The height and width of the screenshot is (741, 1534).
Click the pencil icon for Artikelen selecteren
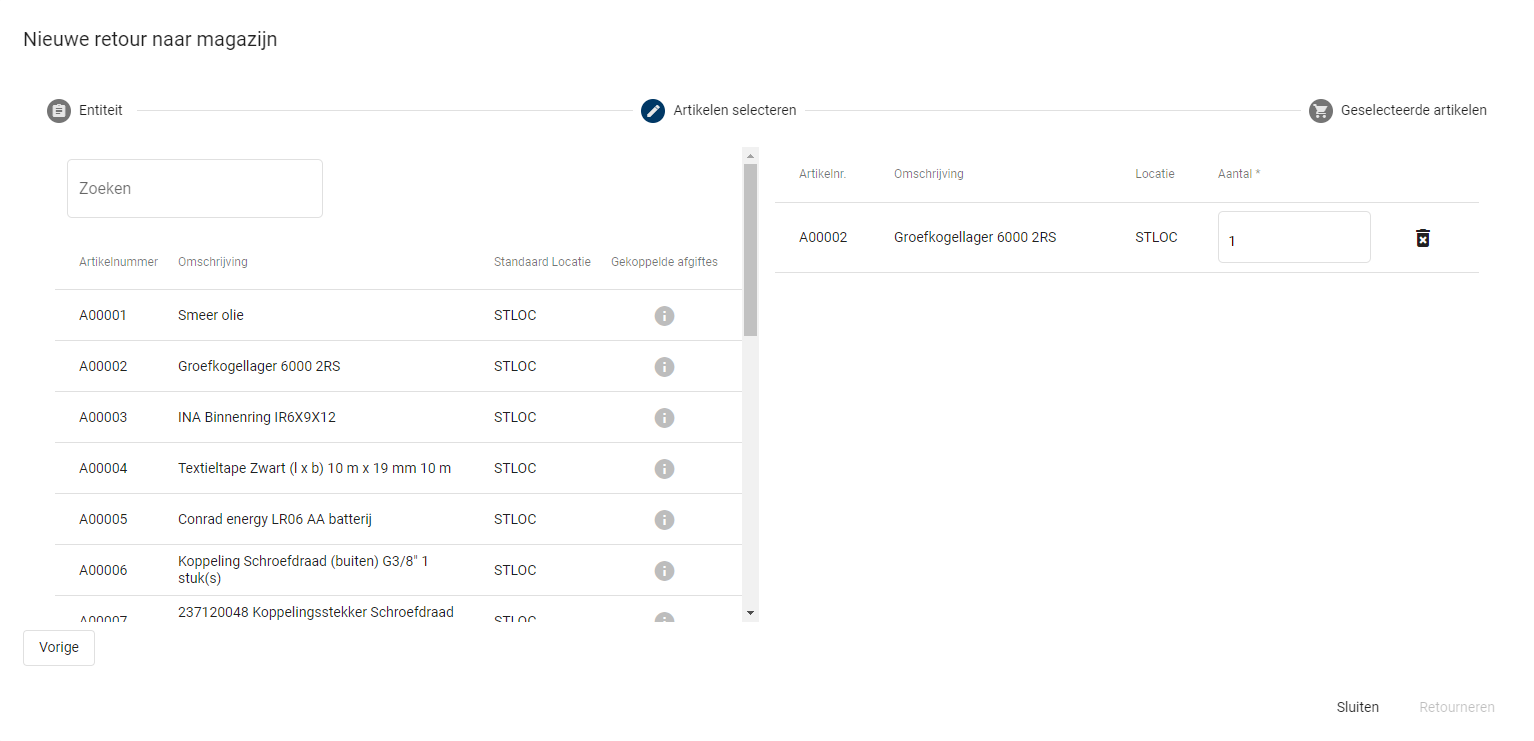point(653,111)
